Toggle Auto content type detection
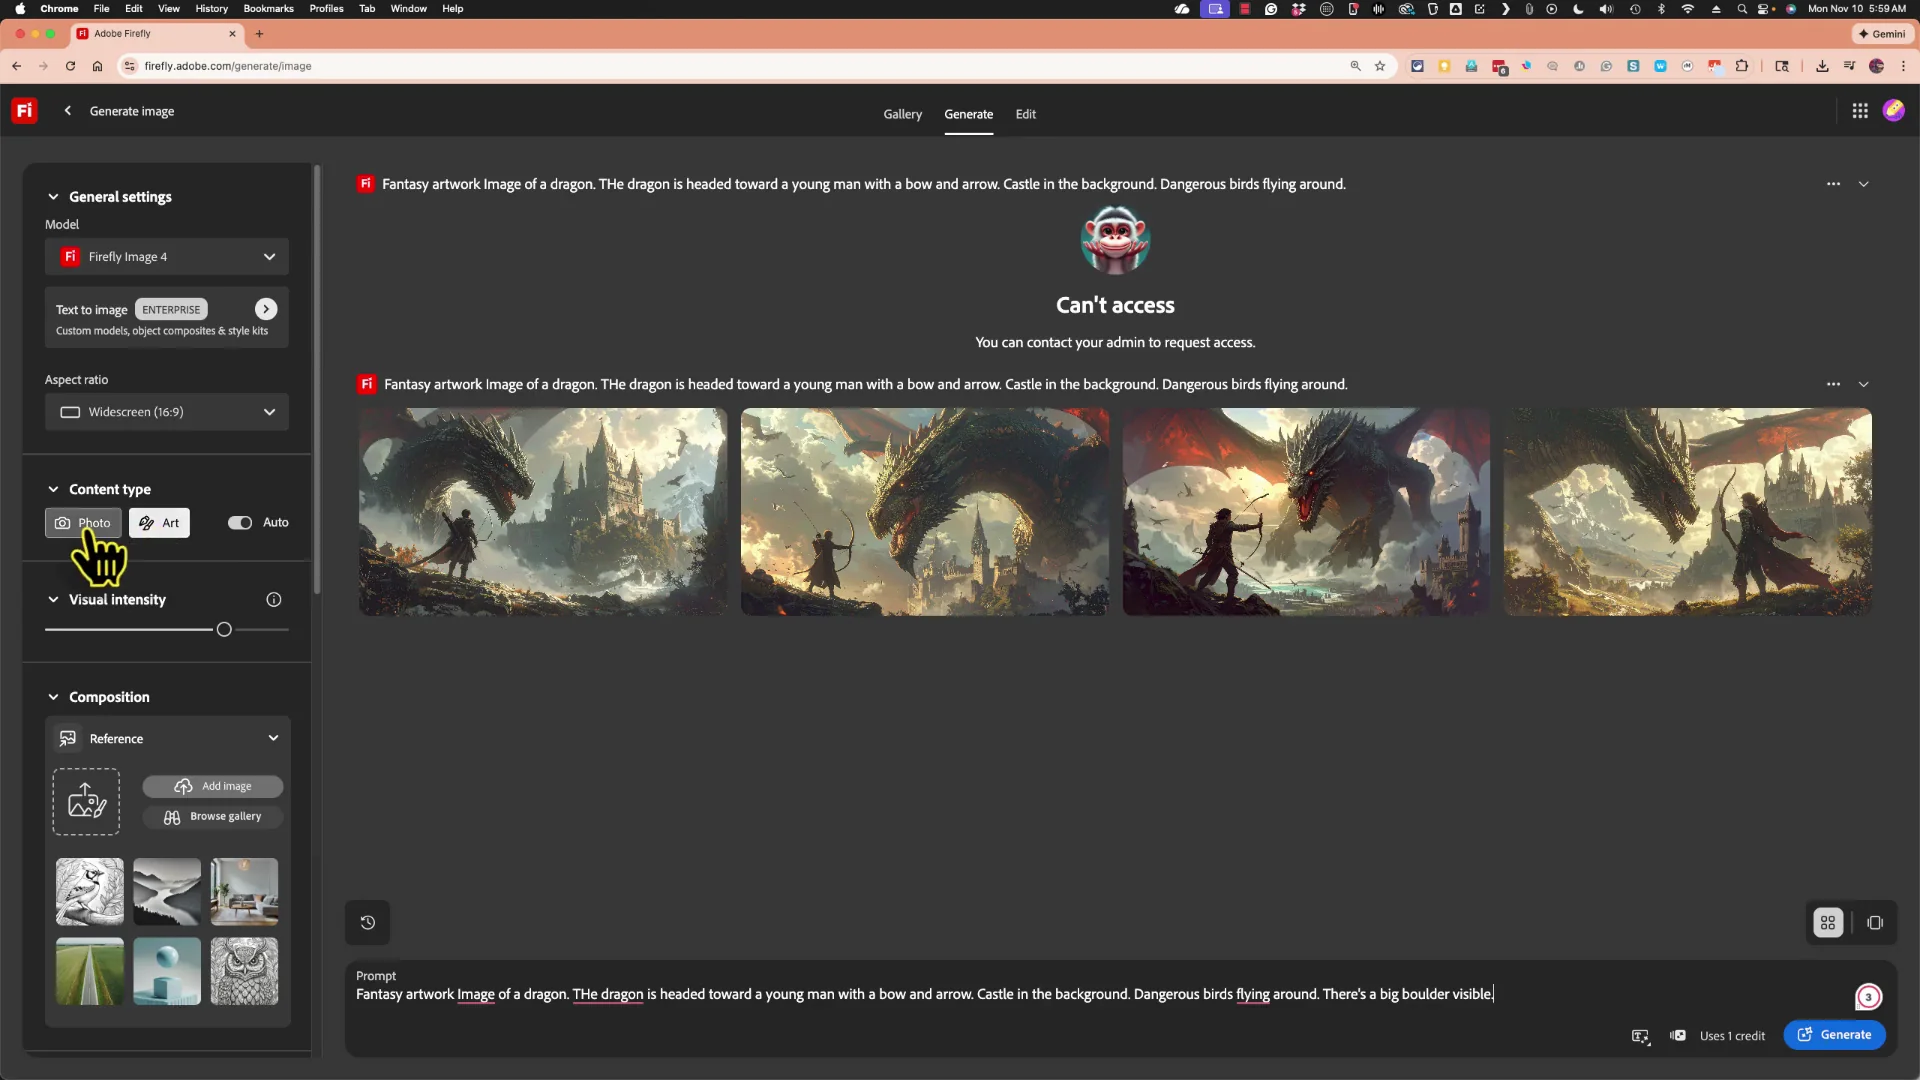The height and width of the screenshot is (1080, 1920). click(x=239, y=522)
